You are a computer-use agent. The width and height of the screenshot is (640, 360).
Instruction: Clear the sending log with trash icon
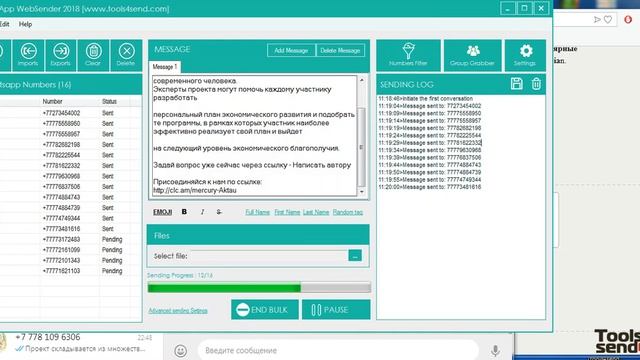(x=536, y=84)
